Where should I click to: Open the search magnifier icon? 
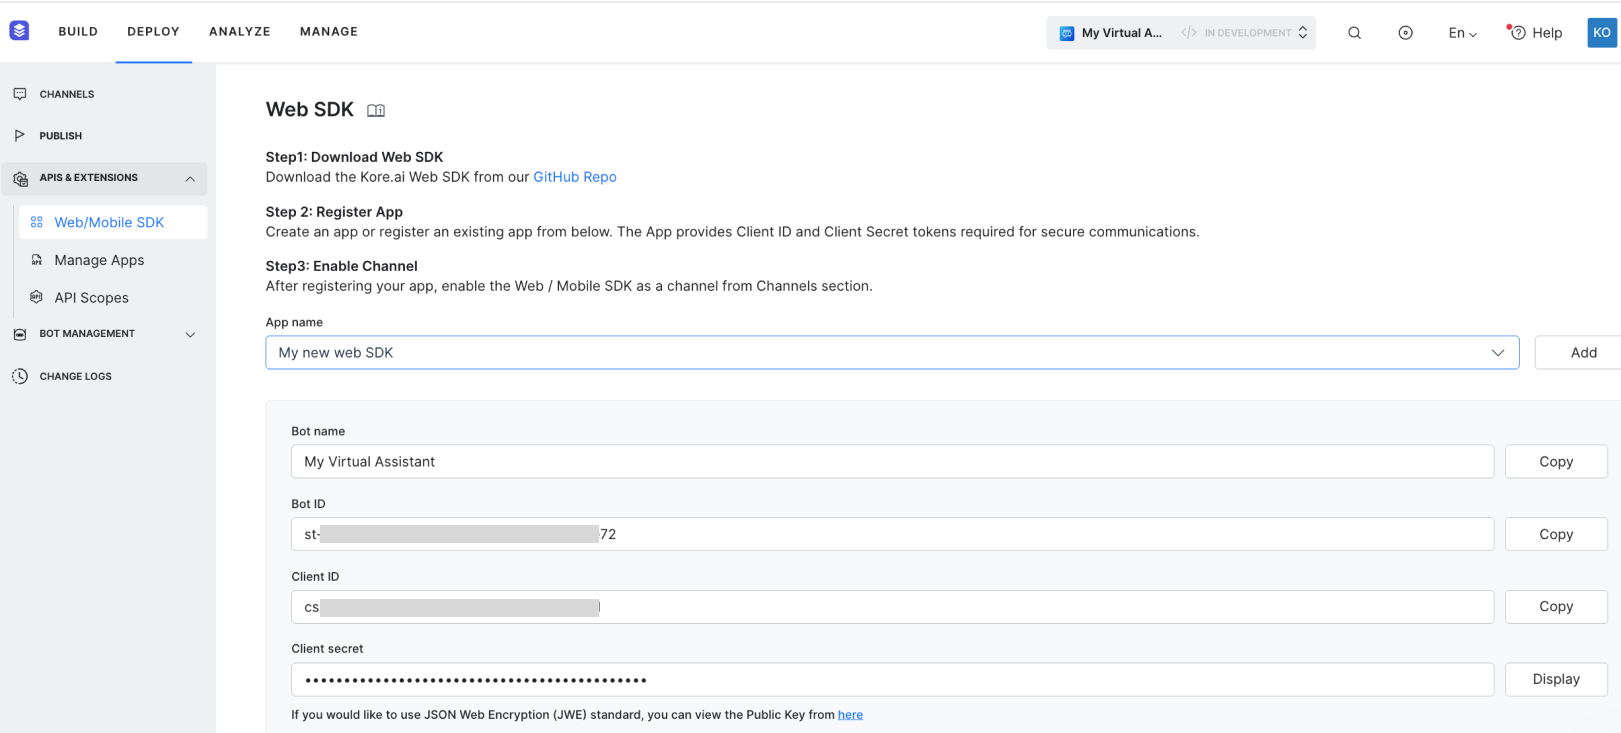point(1354,33)
